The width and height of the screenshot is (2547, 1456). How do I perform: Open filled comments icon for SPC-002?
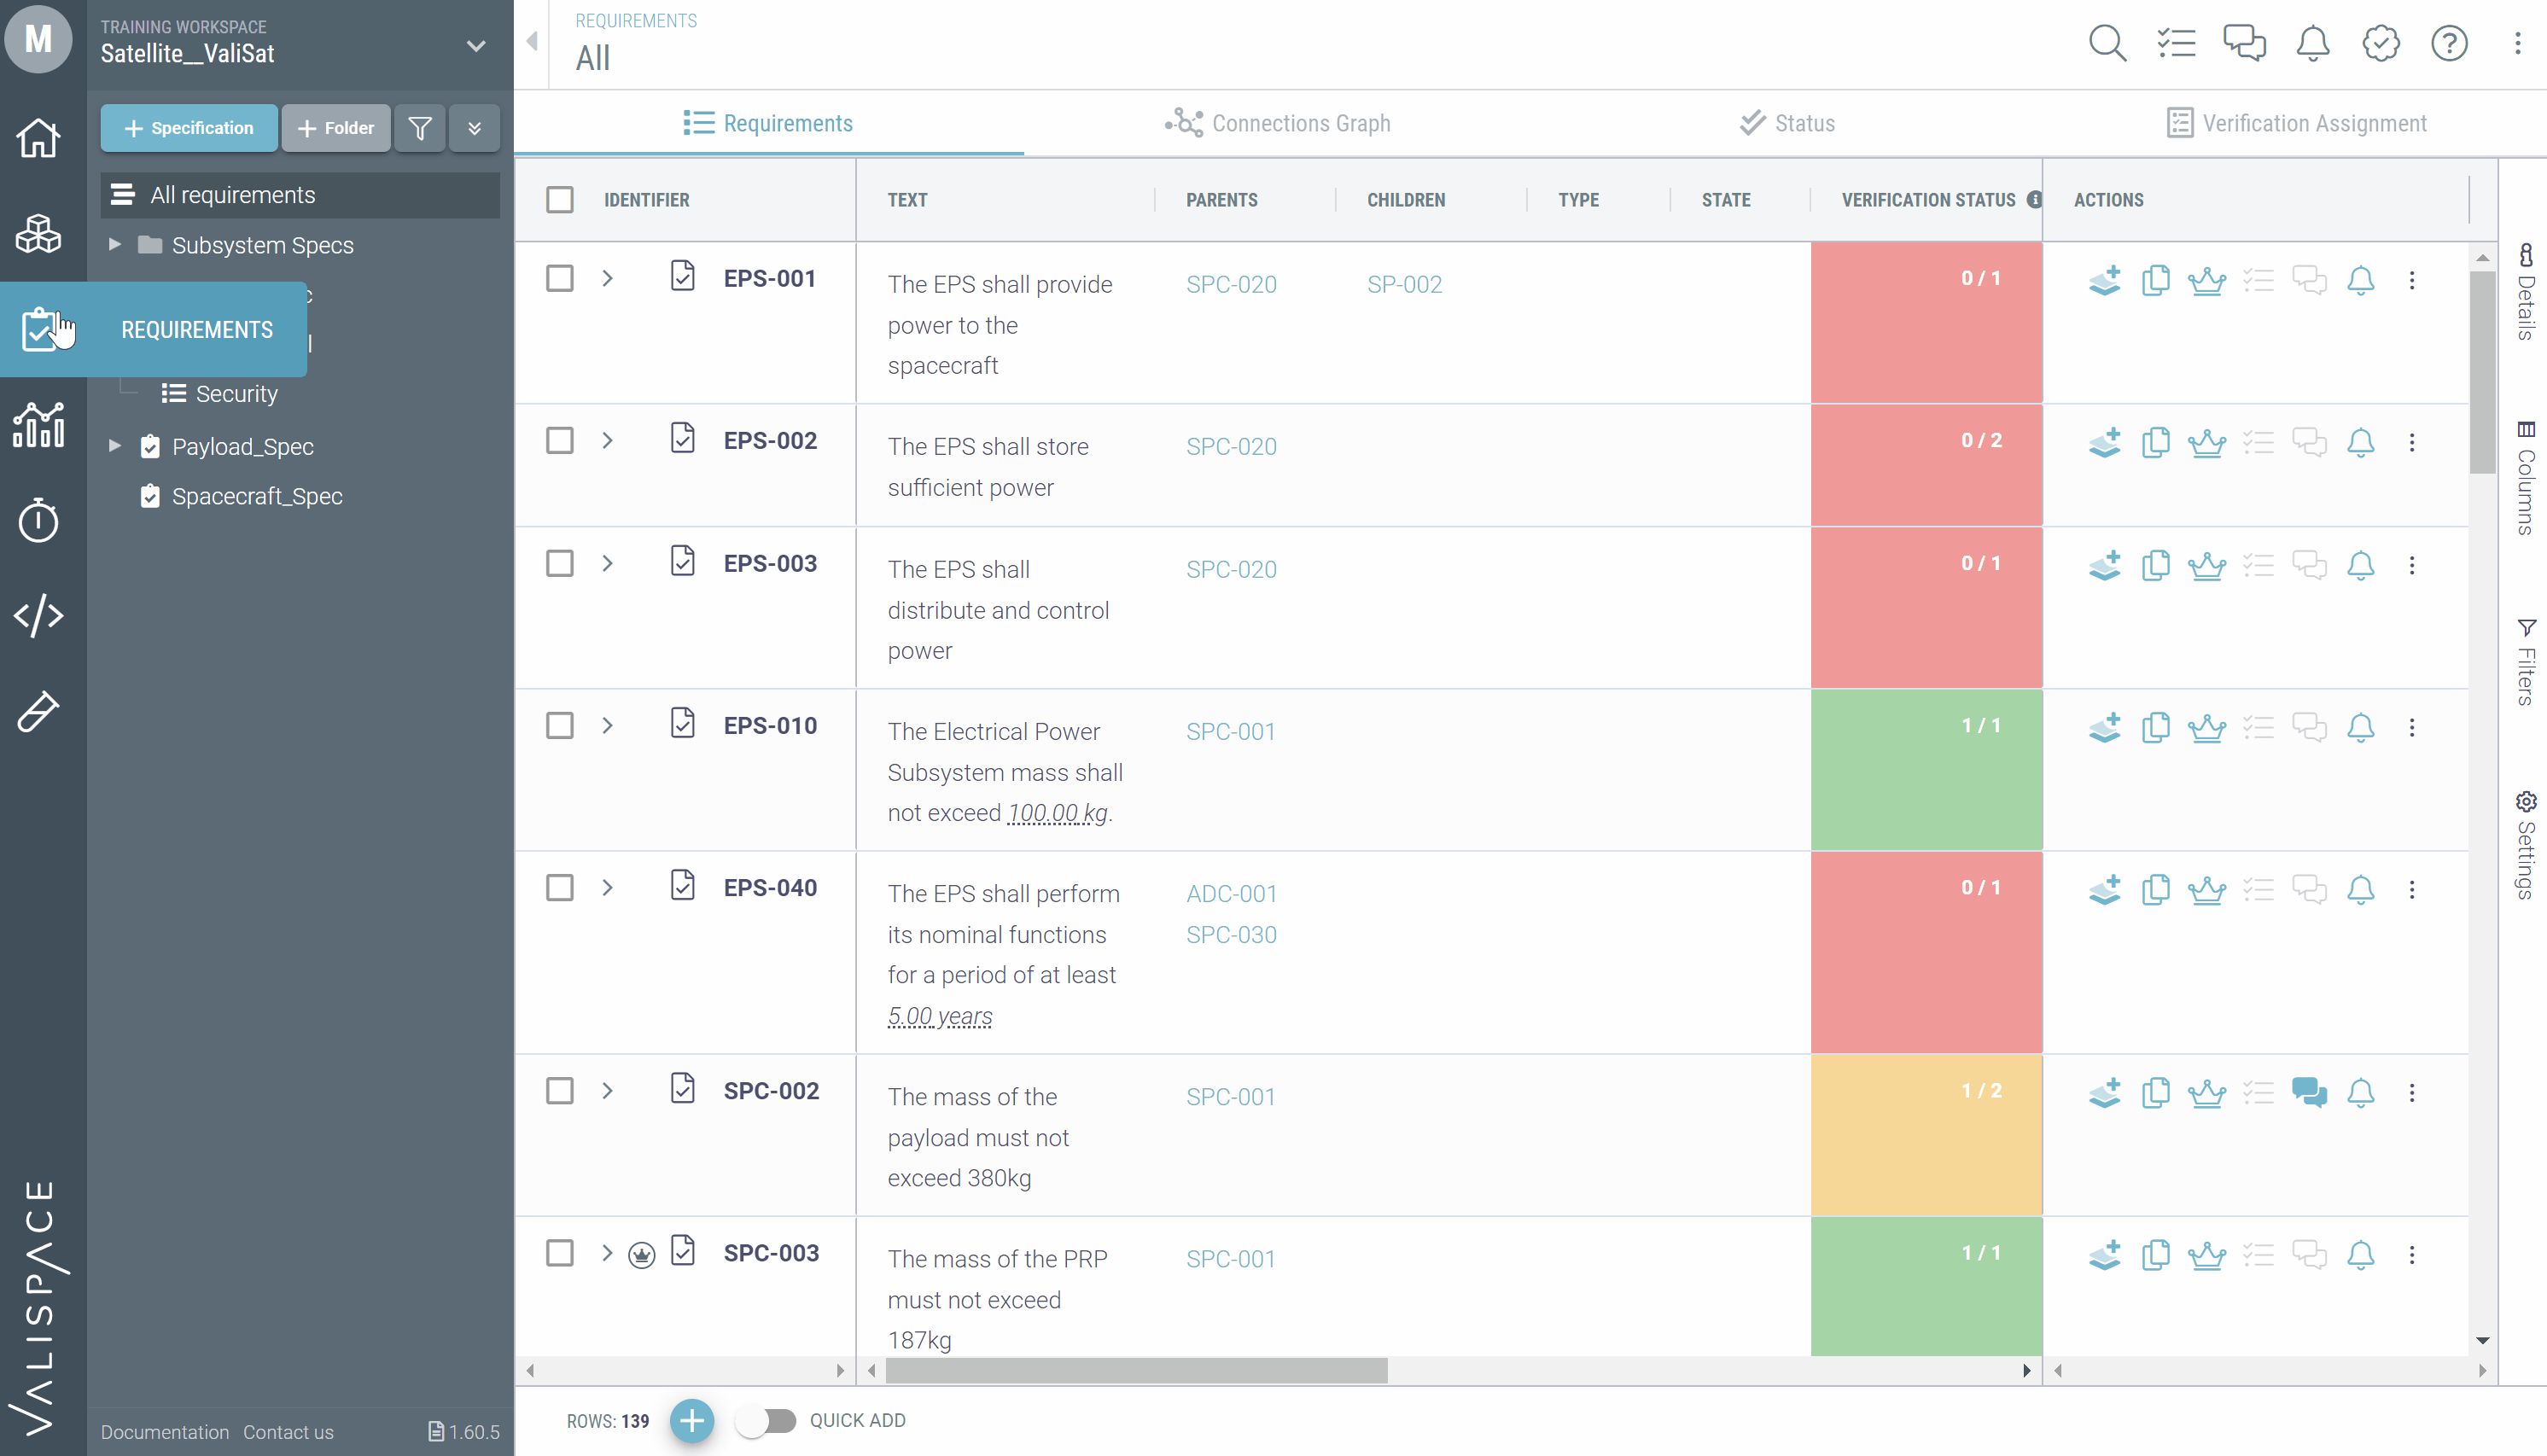click(2309, 1091)
